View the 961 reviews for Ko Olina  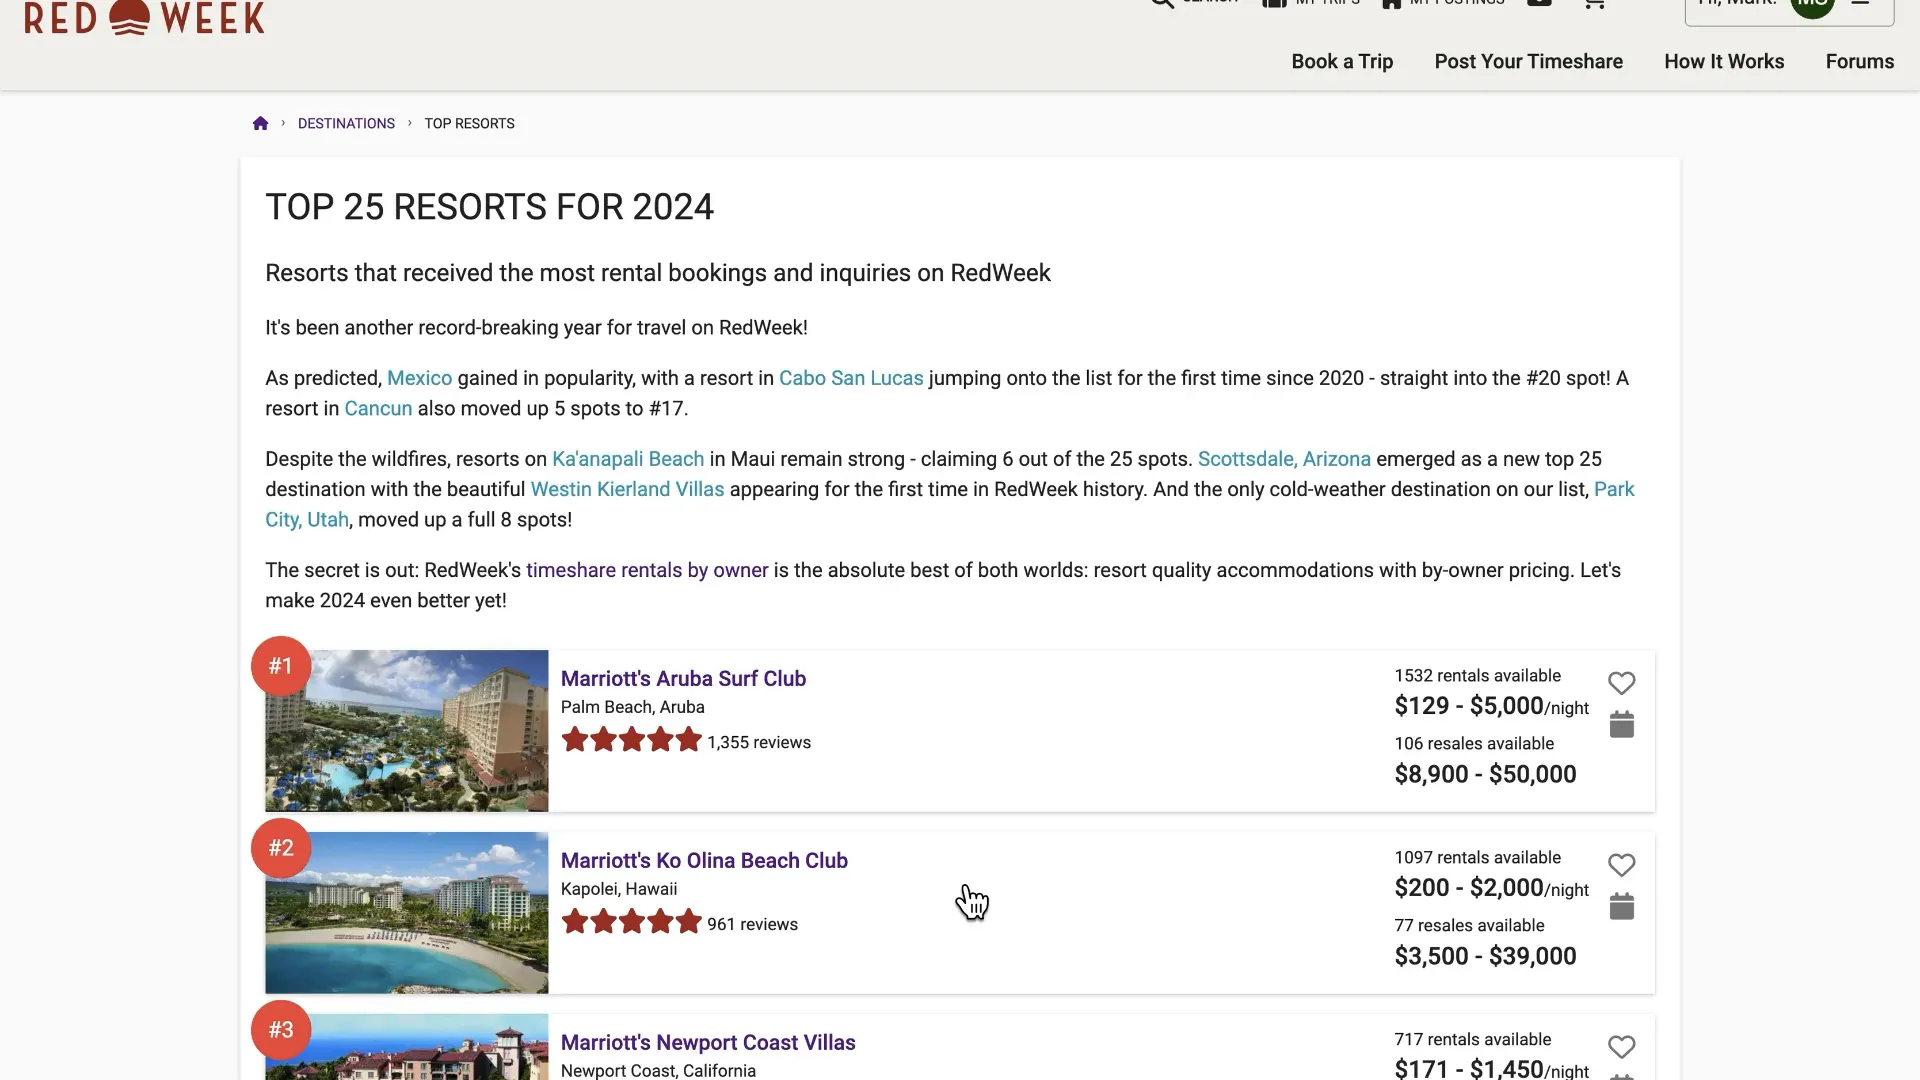(752, 924)
